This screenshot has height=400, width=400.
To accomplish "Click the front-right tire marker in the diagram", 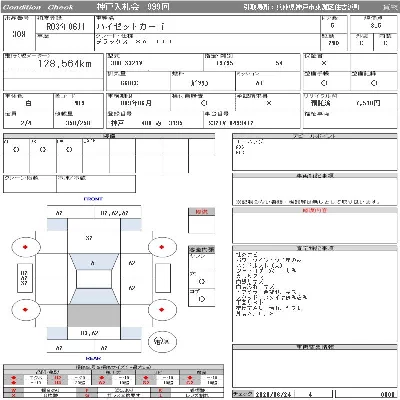I will 162,247.
